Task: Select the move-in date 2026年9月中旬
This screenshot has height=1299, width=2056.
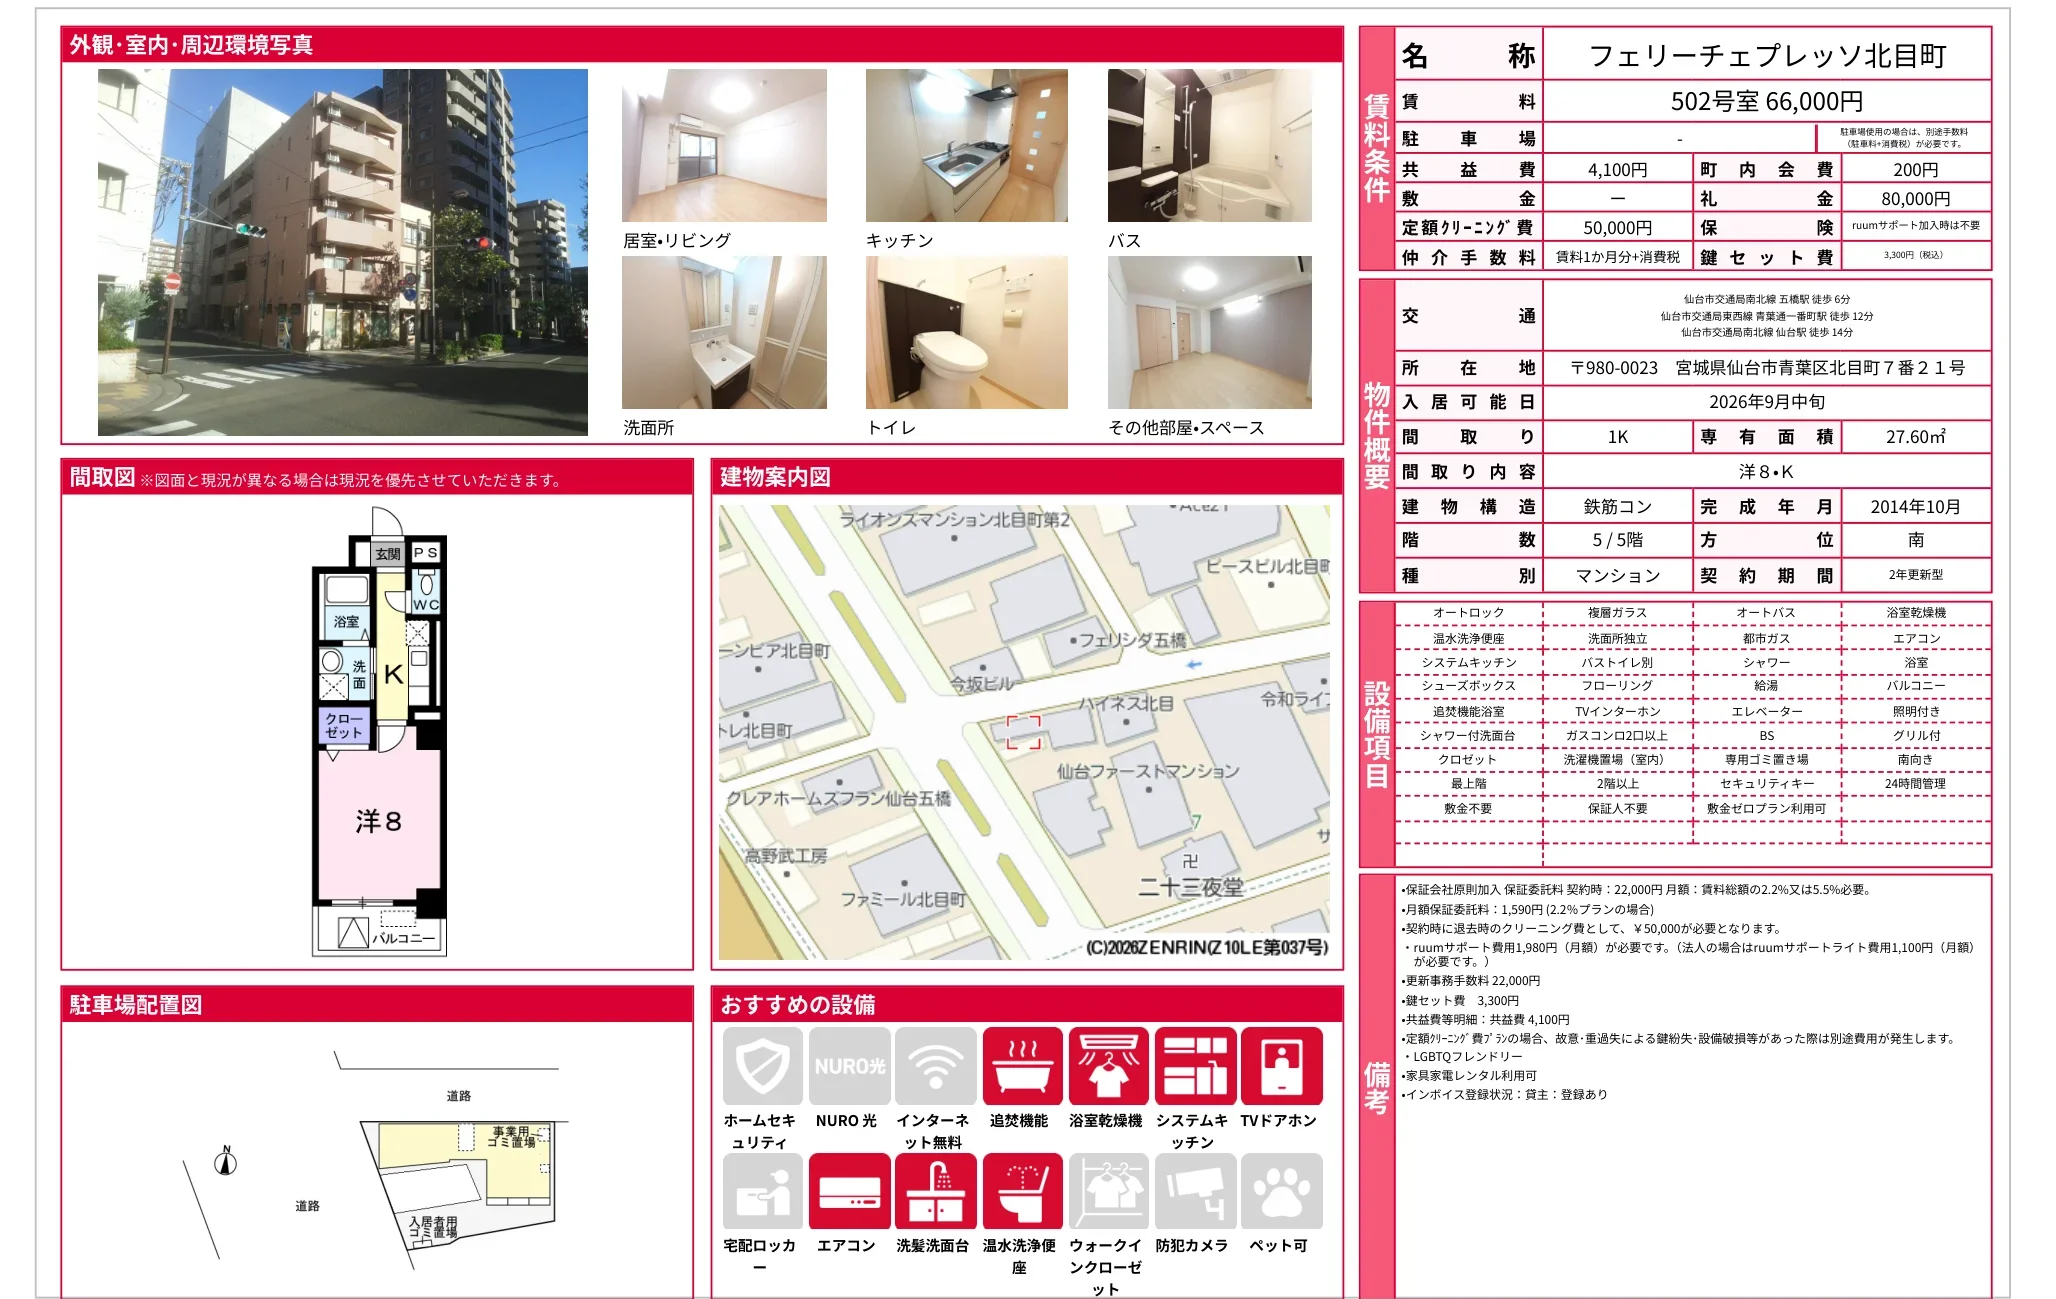Action: pos(1767,402)
